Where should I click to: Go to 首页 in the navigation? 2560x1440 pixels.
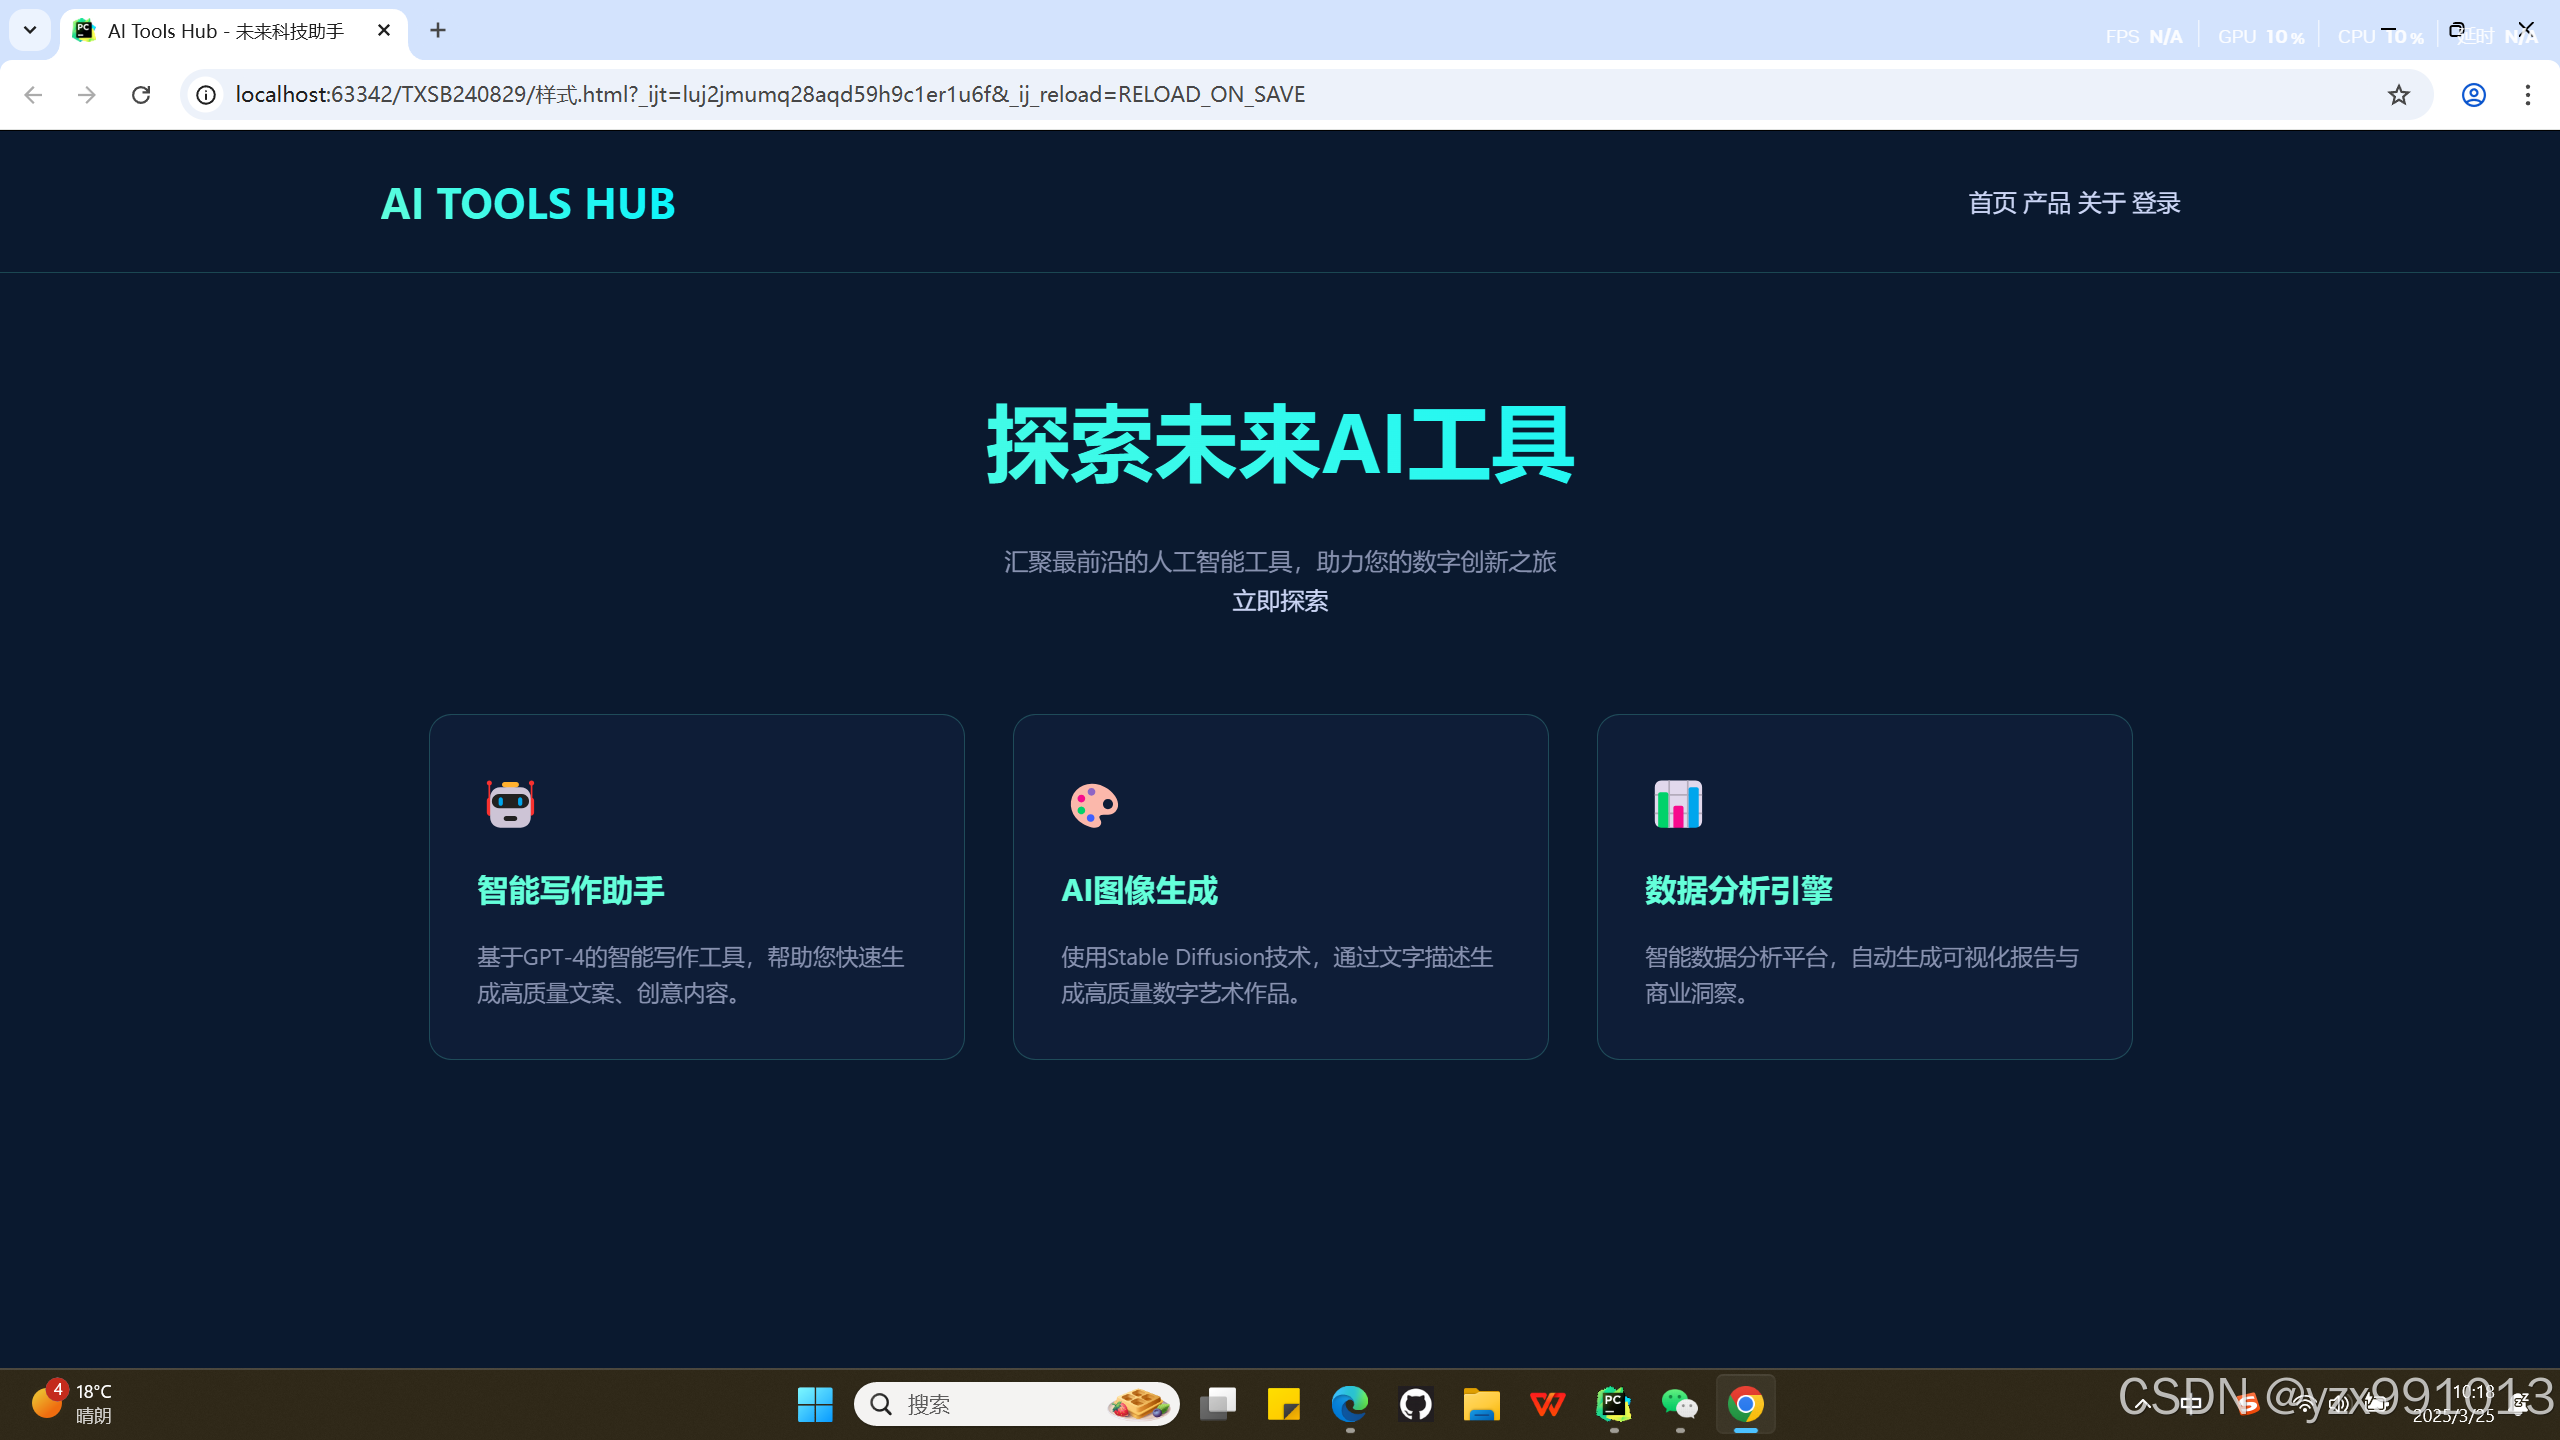1992,203
